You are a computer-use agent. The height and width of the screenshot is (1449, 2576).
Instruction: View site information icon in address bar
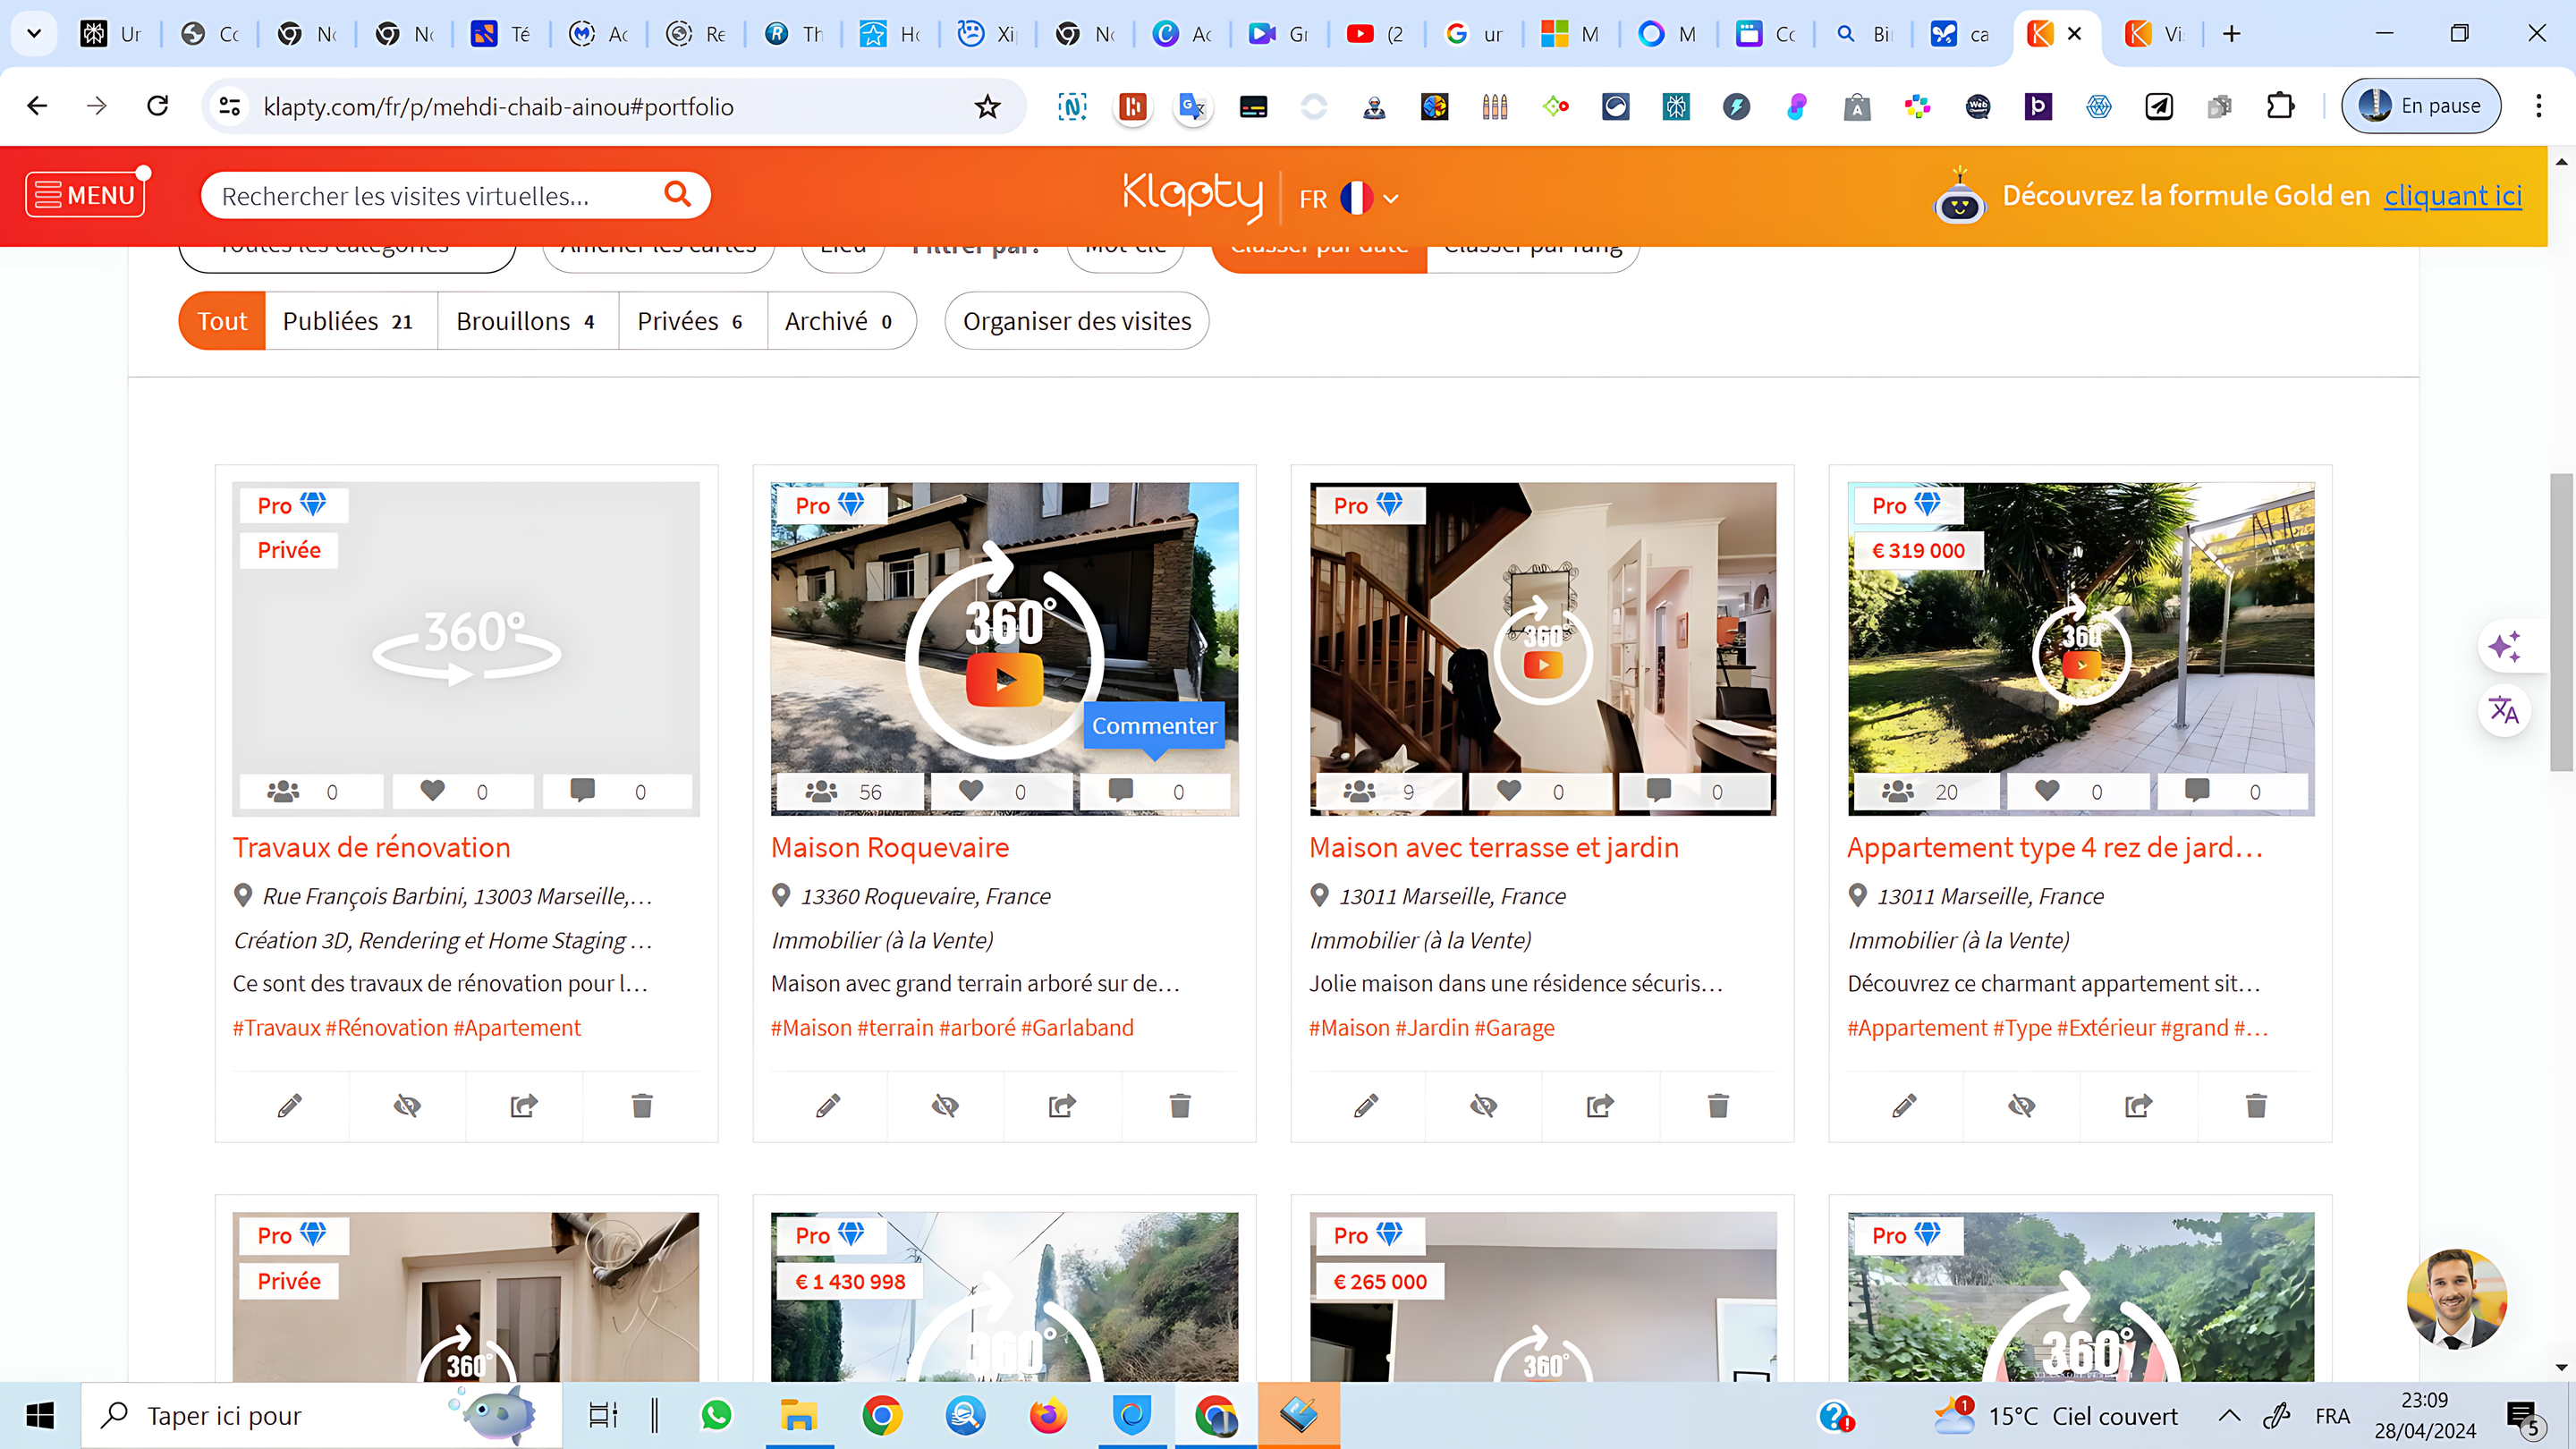click(229, 106)
